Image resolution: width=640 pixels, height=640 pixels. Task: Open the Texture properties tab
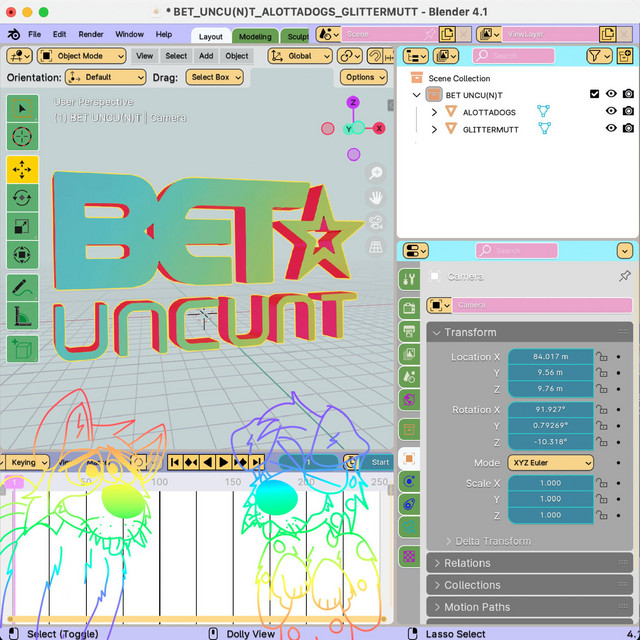click(409, 556)
